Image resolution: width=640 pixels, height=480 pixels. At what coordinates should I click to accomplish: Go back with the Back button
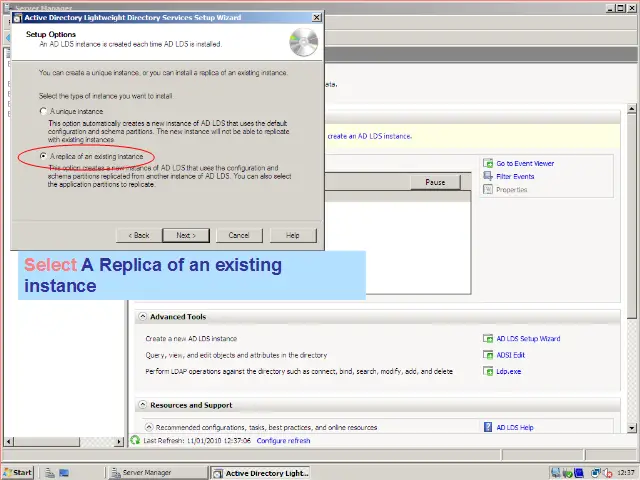[x=139, y=236]
